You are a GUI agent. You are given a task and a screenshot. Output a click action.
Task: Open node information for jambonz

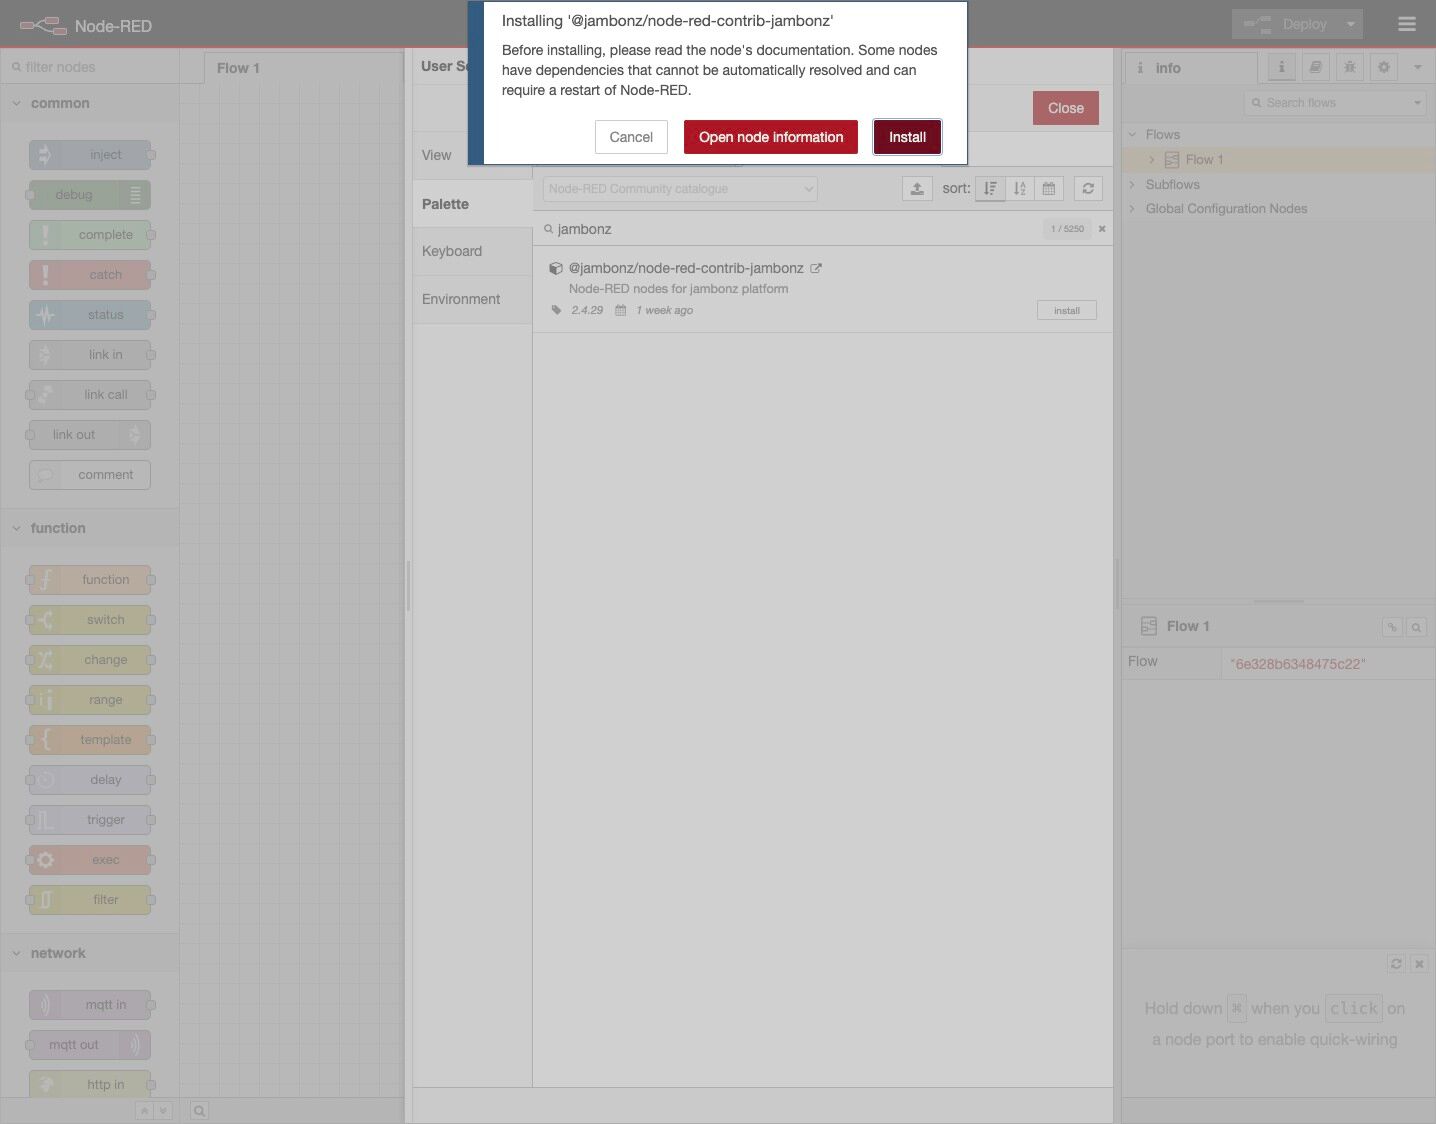coord(771,137)
